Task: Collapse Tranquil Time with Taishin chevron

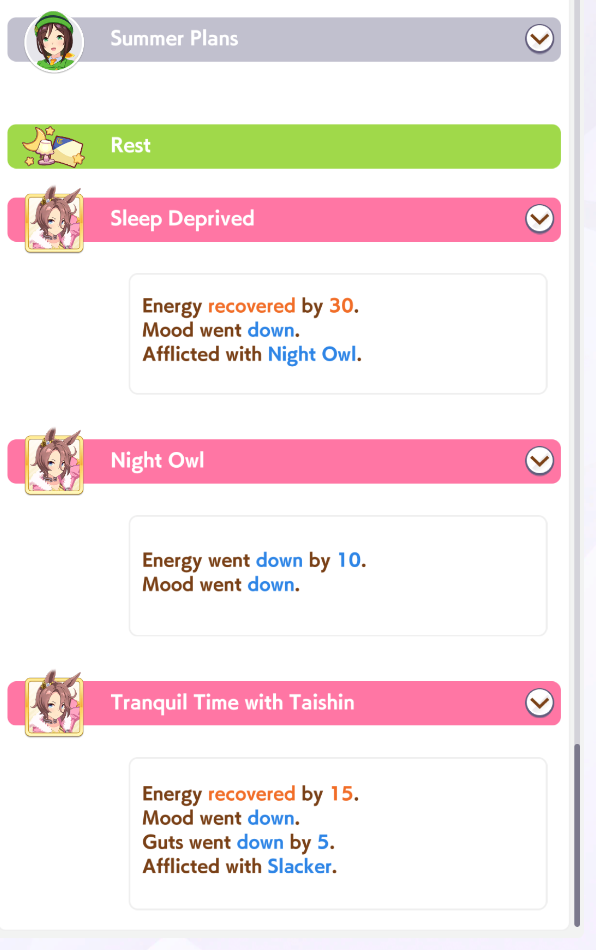Action: click(x=539, y=703)
